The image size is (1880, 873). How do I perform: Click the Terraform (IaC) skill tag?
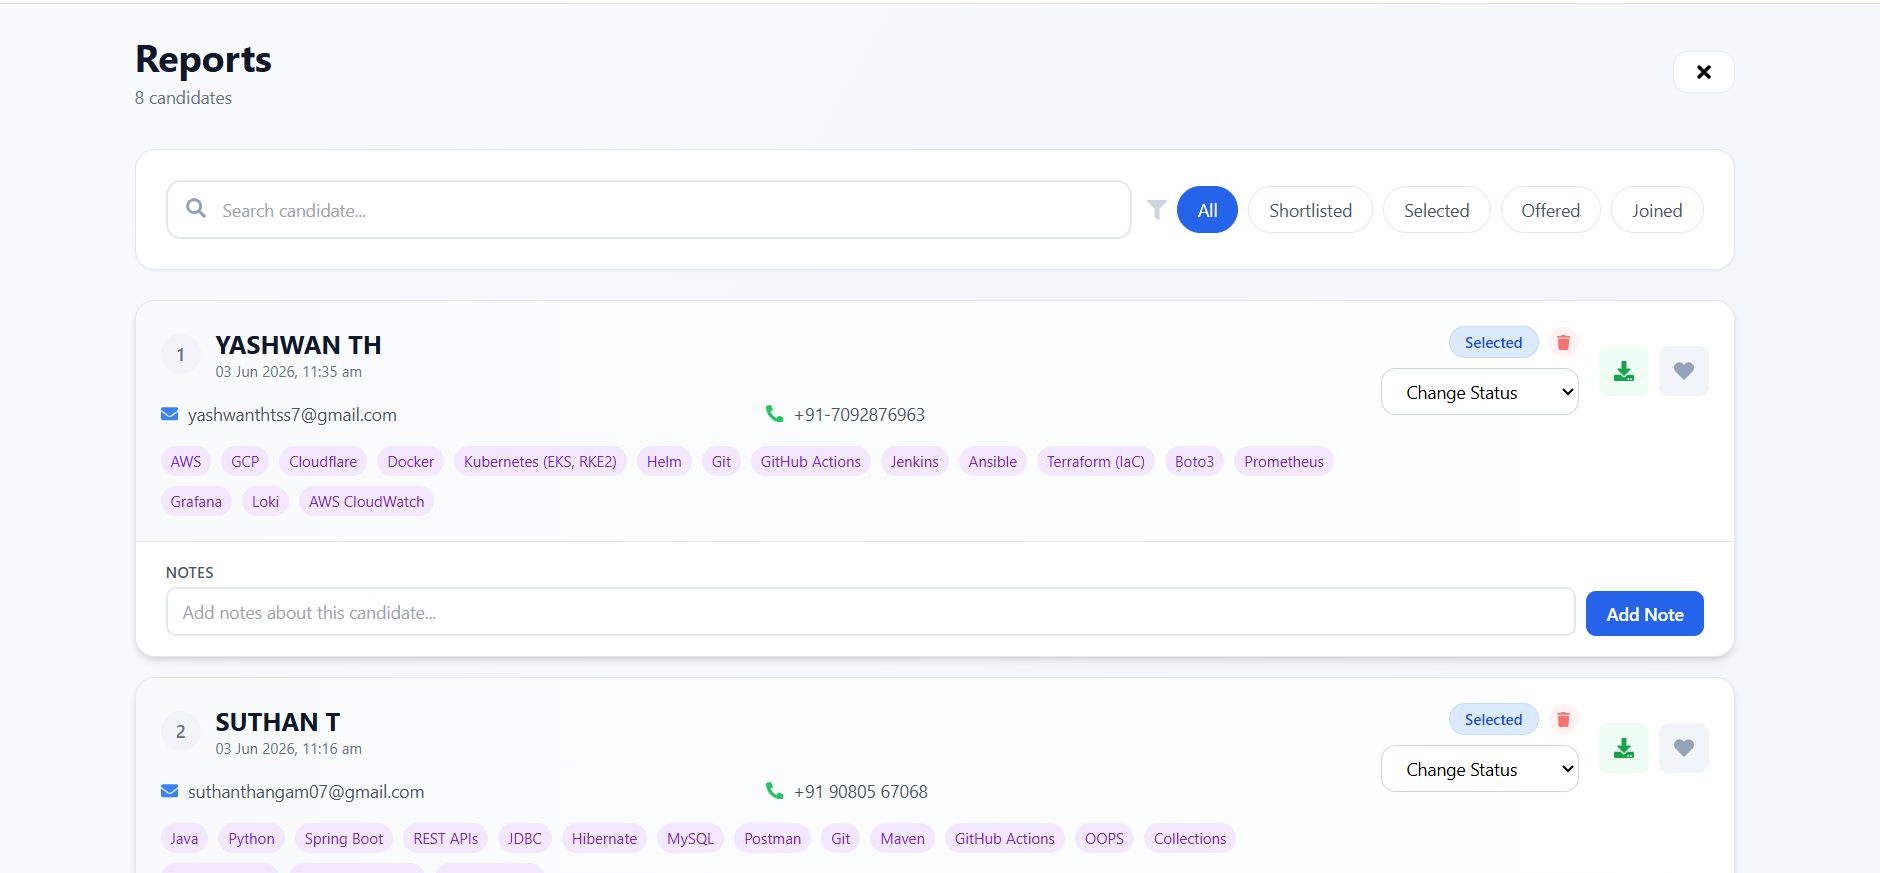pos(1096,462)
